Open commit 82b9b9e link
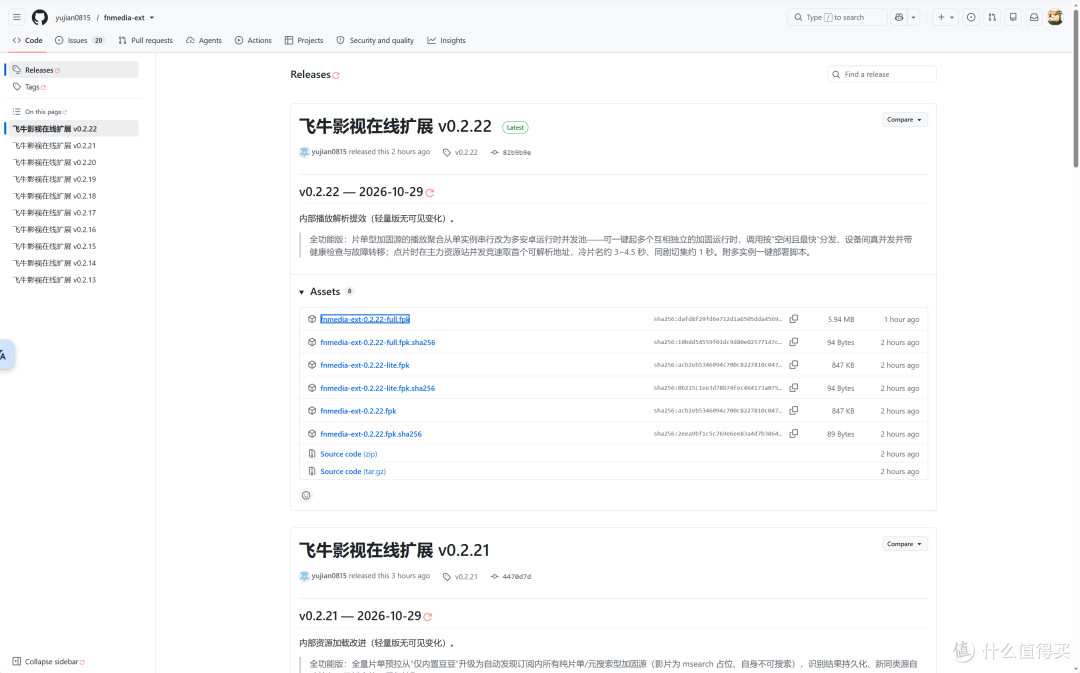Image resolution: width=1080 pixels, height=673 pixels. click(517, 152)
